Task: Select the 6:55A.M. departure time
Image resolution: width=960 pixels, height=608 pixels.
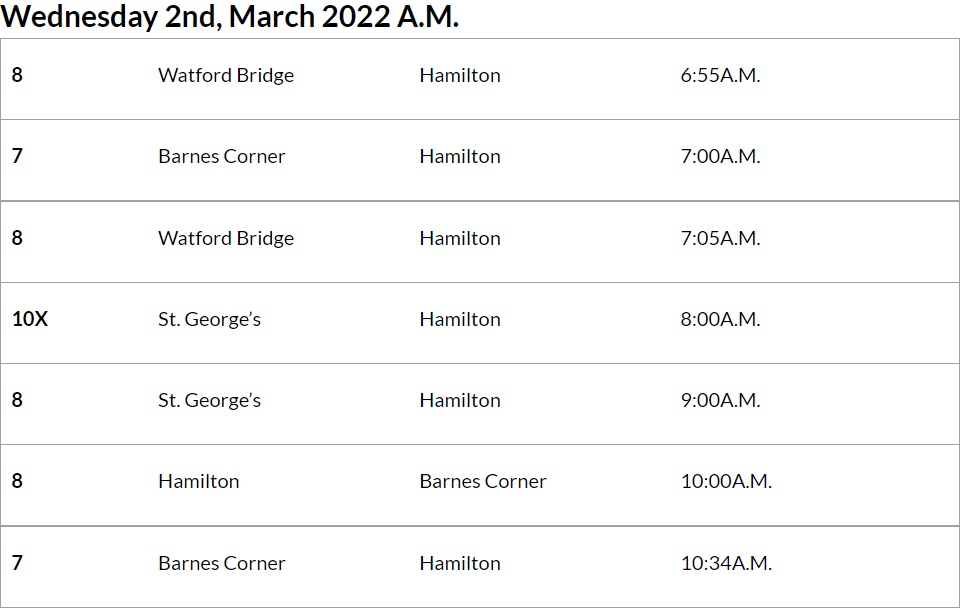Action: [720, 76]
